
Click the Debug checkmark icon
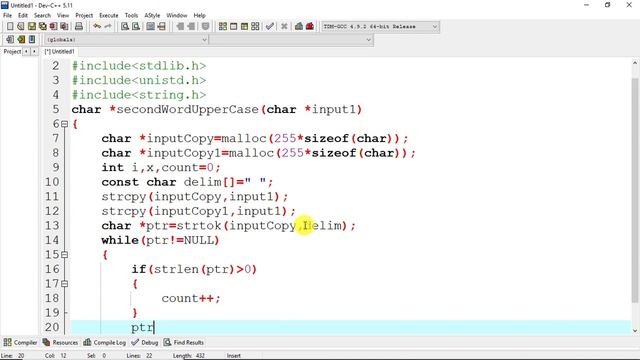[x=270, y=27]
